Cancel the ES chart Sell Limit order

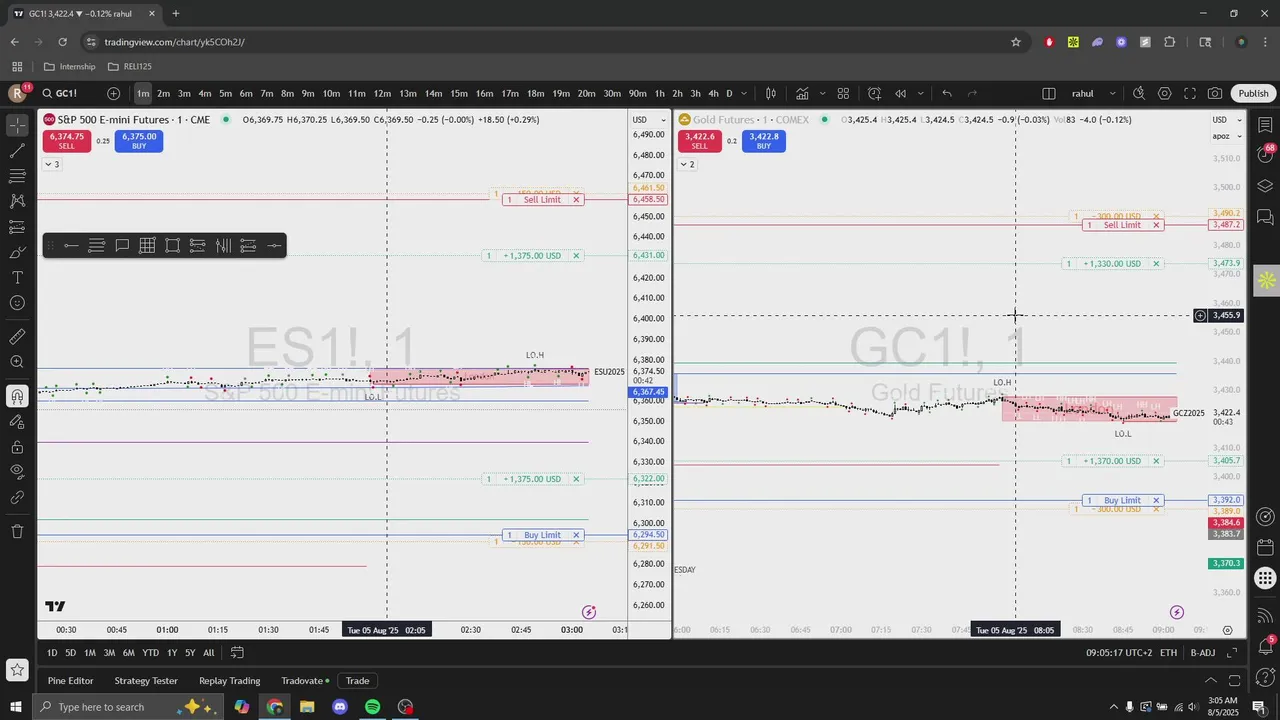[576, 200]
